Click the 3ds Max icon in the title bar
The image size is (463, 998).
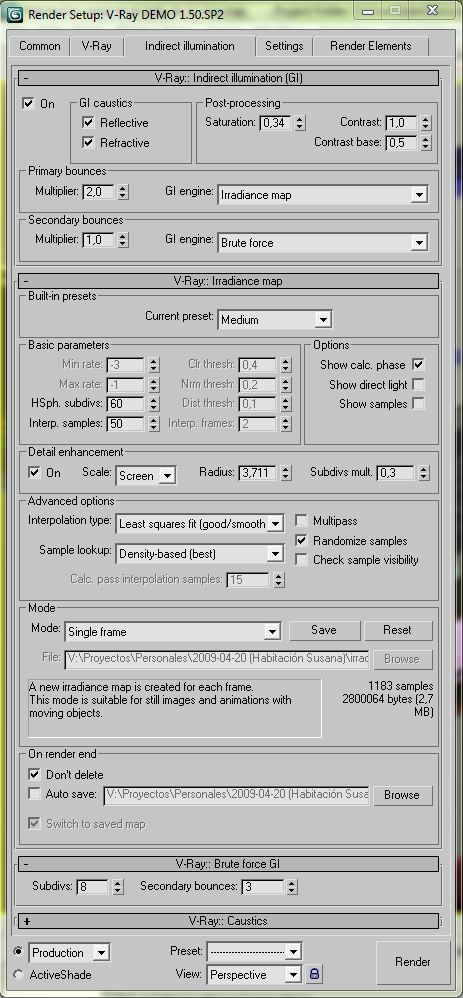tap(15, 14)
